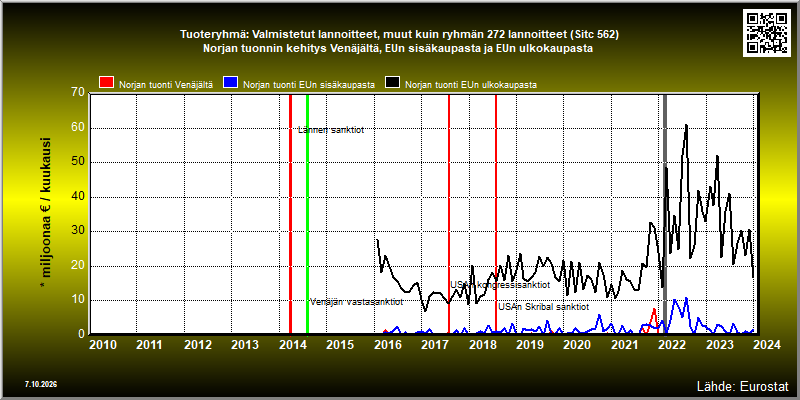Click the date stamp 7.10.2026
This screenshot has width=800, height=400.
pyautogui.click(x=41, y=384)
